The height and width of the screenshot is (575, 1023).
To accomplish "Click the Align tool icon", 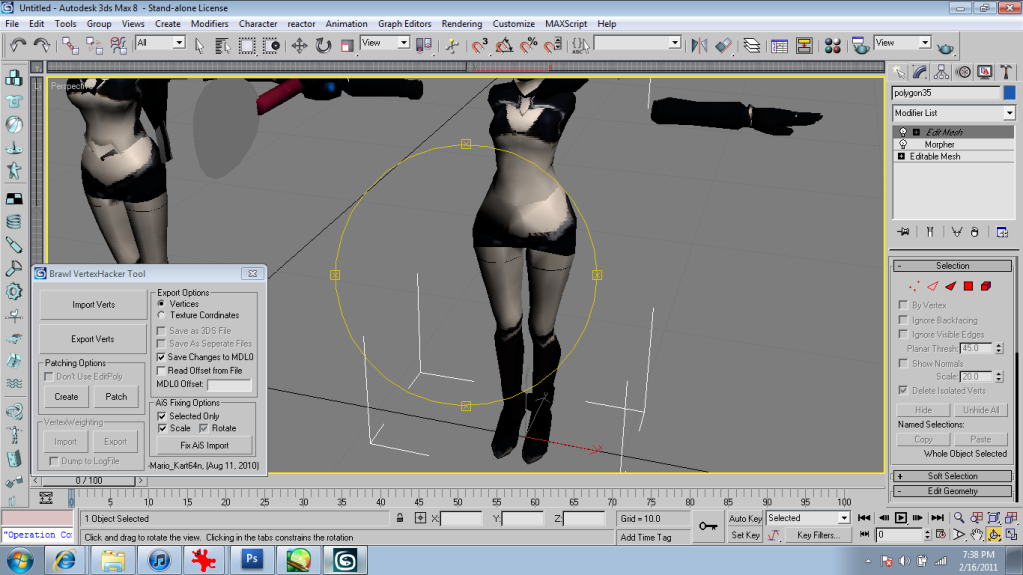I will (x=724, y=45).
